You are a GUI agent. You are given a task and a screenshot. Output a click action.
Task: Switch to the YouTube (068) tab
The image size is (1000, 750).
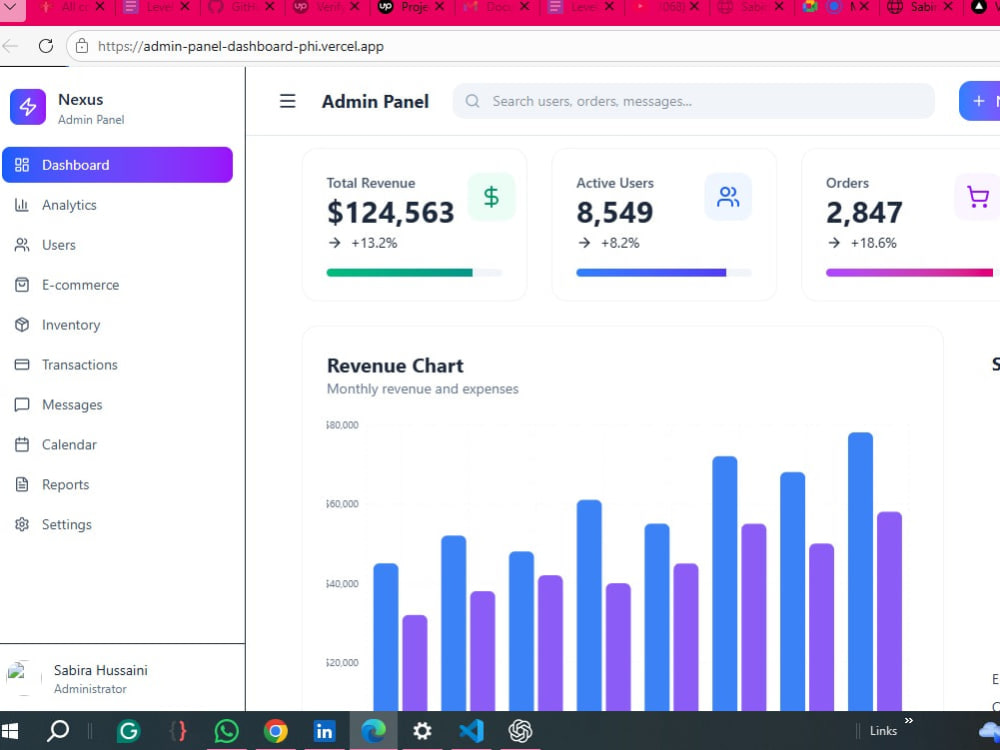666,7
